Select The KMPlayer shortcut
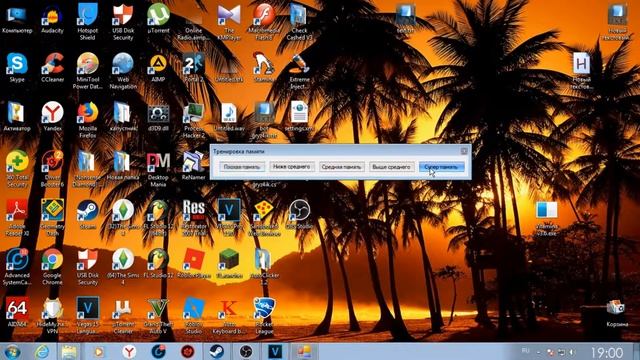Viewport: 640px width, 360px height. pyautogui.click(x=229, y=22)
